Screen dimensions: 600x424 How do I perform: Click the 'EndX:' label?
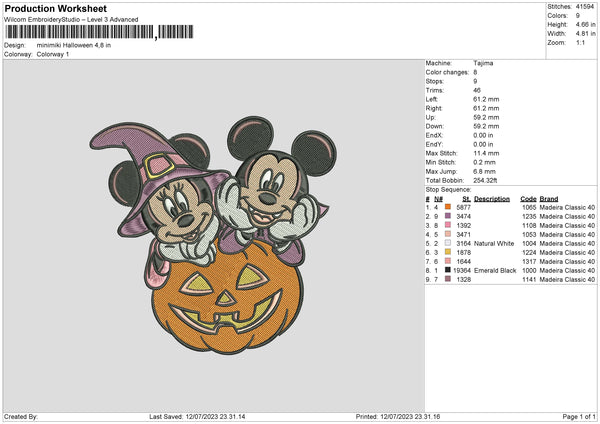click(x=434, y=135)
